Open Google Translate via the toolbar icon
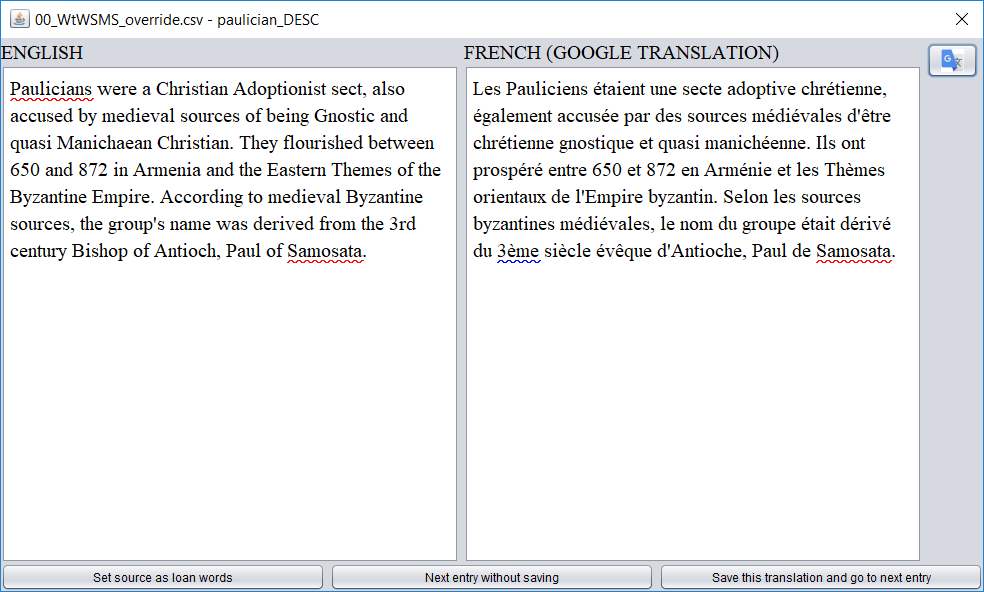This screenshot has width=984, height=592. (951, 60)
